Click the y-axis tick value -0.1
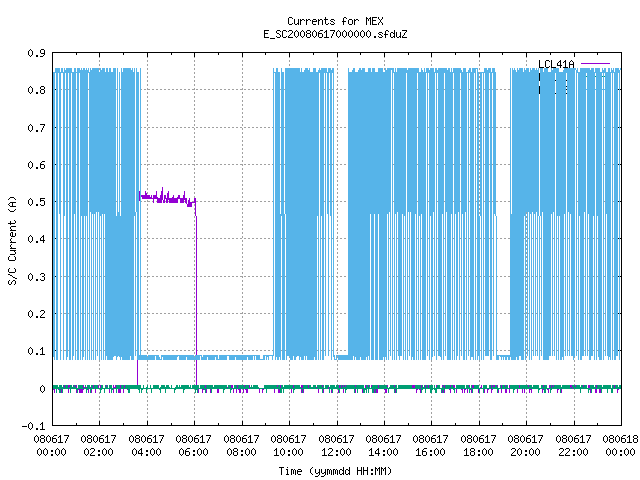Viewport: 640px width, 480px height. coord(33,426)
